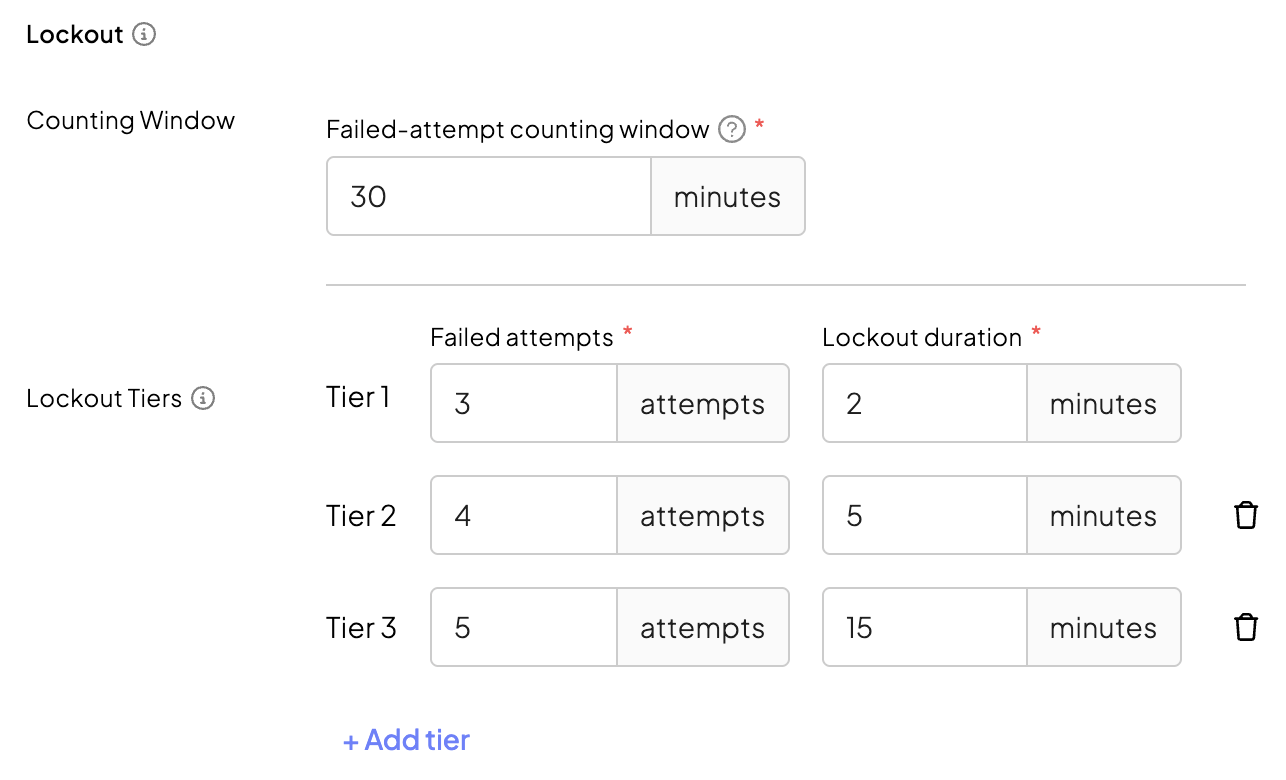The image size is (1286, 780).
Task: Click the counting window minutes unit
Action: (x=727, y=196)
